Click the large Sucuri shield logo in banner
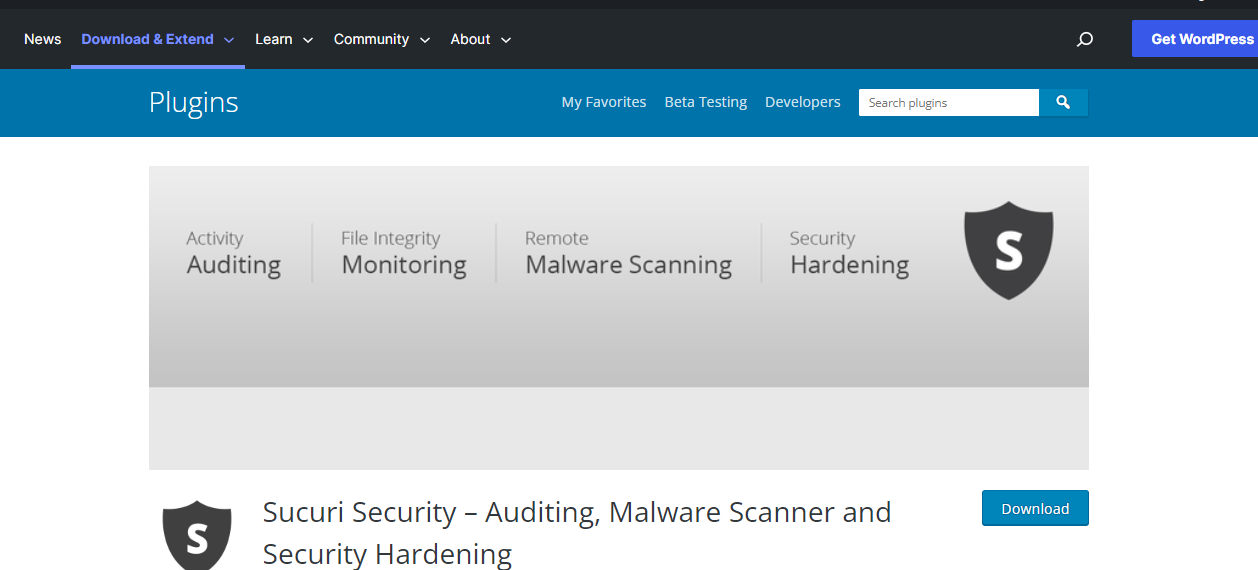This screenshot has height=570, width=1258. tap(1009, 251)
